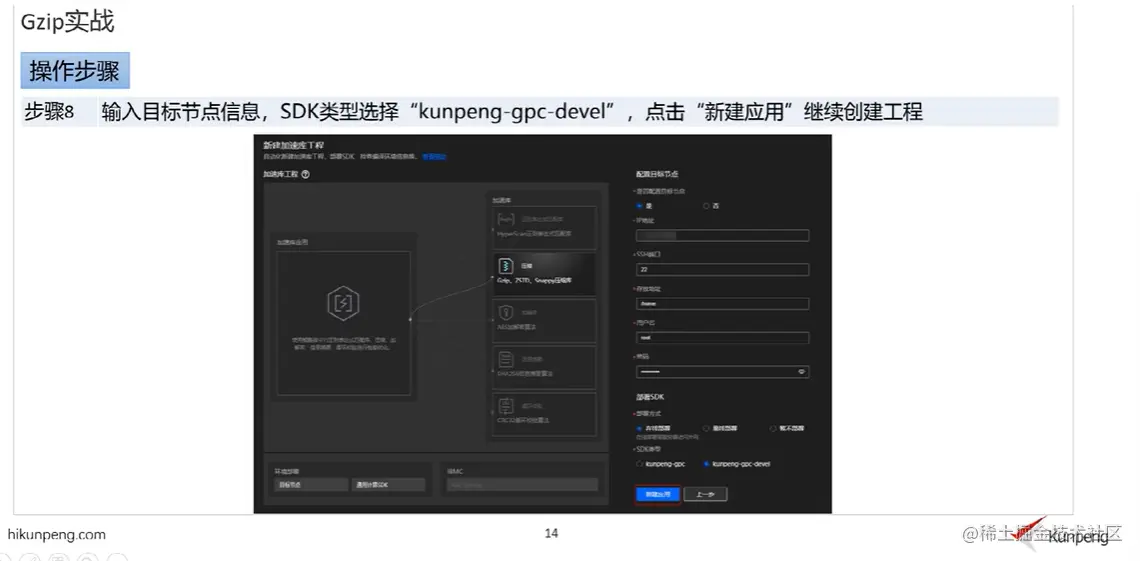Select the online deployment radio option

point(640,428)
